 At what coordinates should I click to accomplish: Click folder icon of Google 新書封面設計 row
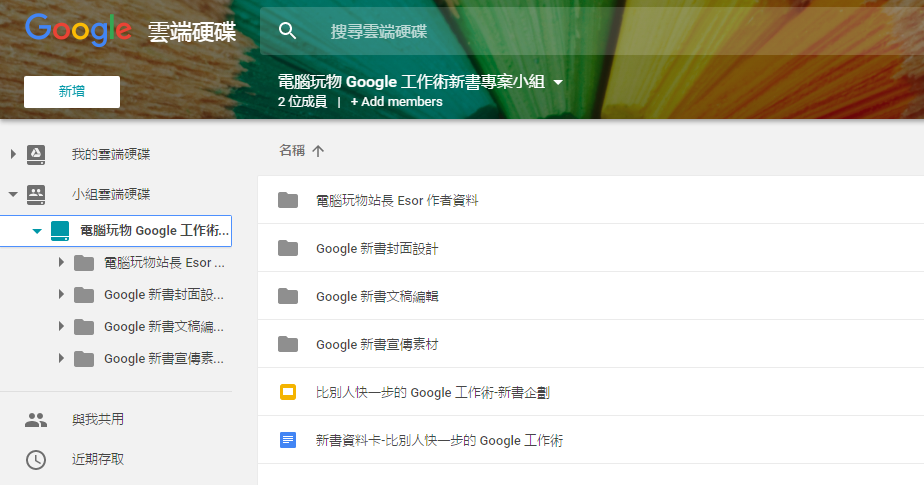(288, 248)
